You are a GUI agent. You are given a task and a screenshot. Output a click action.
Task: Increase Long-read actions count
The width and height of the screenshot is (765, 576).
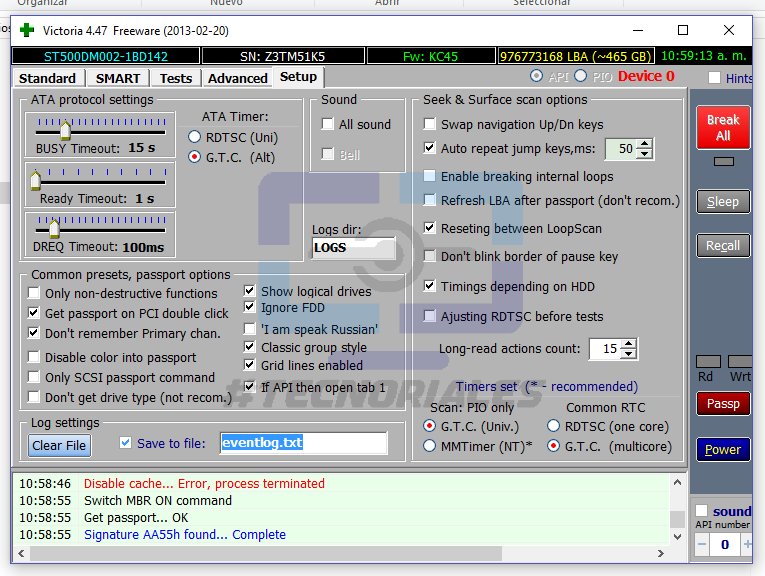point(629,344)
